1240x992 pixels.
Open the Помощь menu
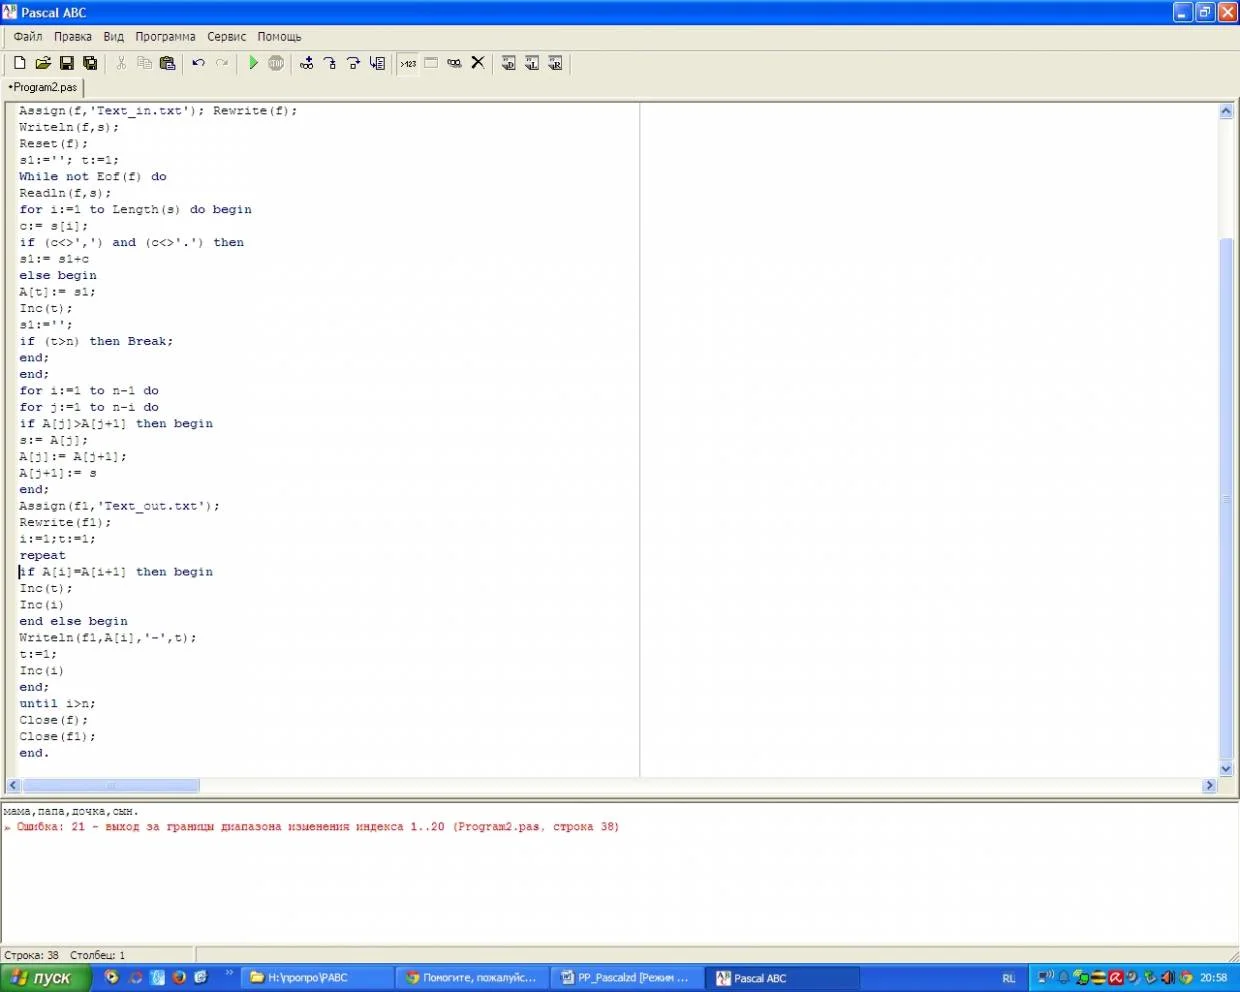coord(279,37)
